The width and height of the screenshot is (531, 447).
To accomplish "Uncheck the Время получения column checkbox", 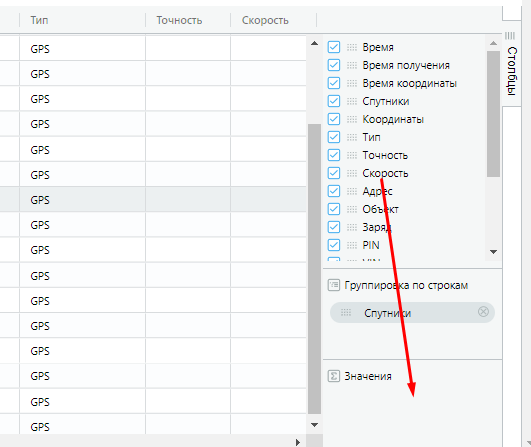I will pyautogui.click(x=334, y=65).
